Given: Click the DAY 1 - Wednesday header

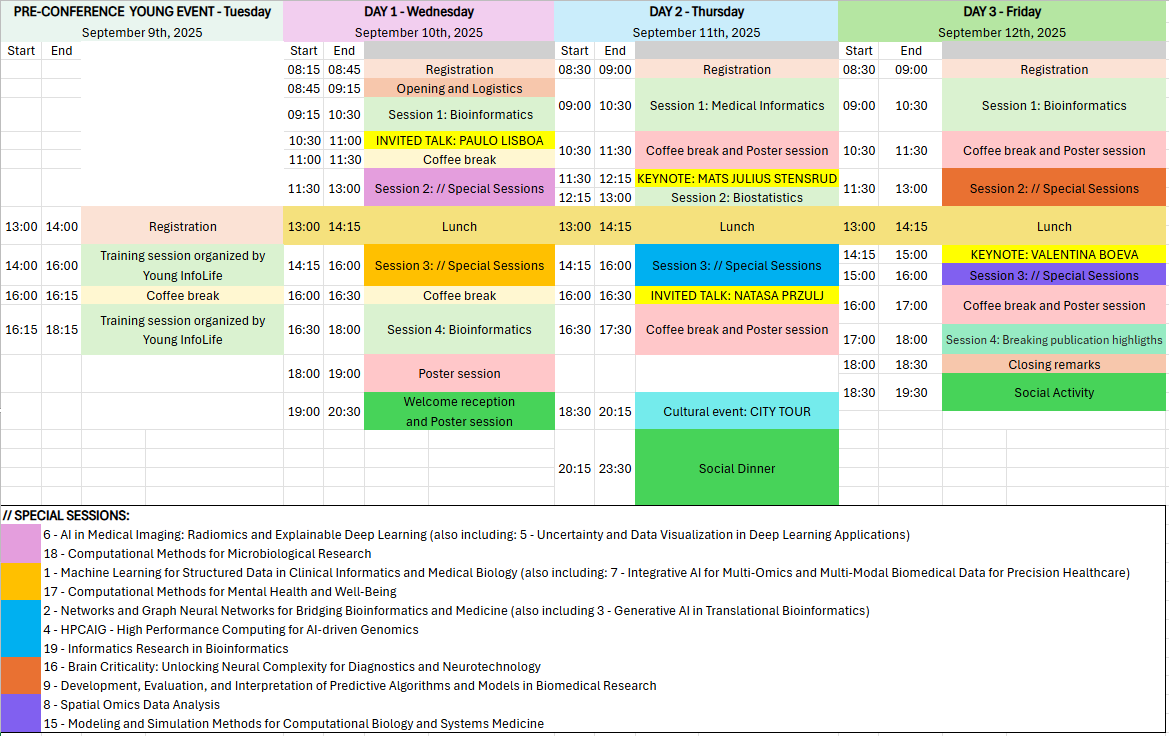Looking at the screenshot, I should coord(418,12).
